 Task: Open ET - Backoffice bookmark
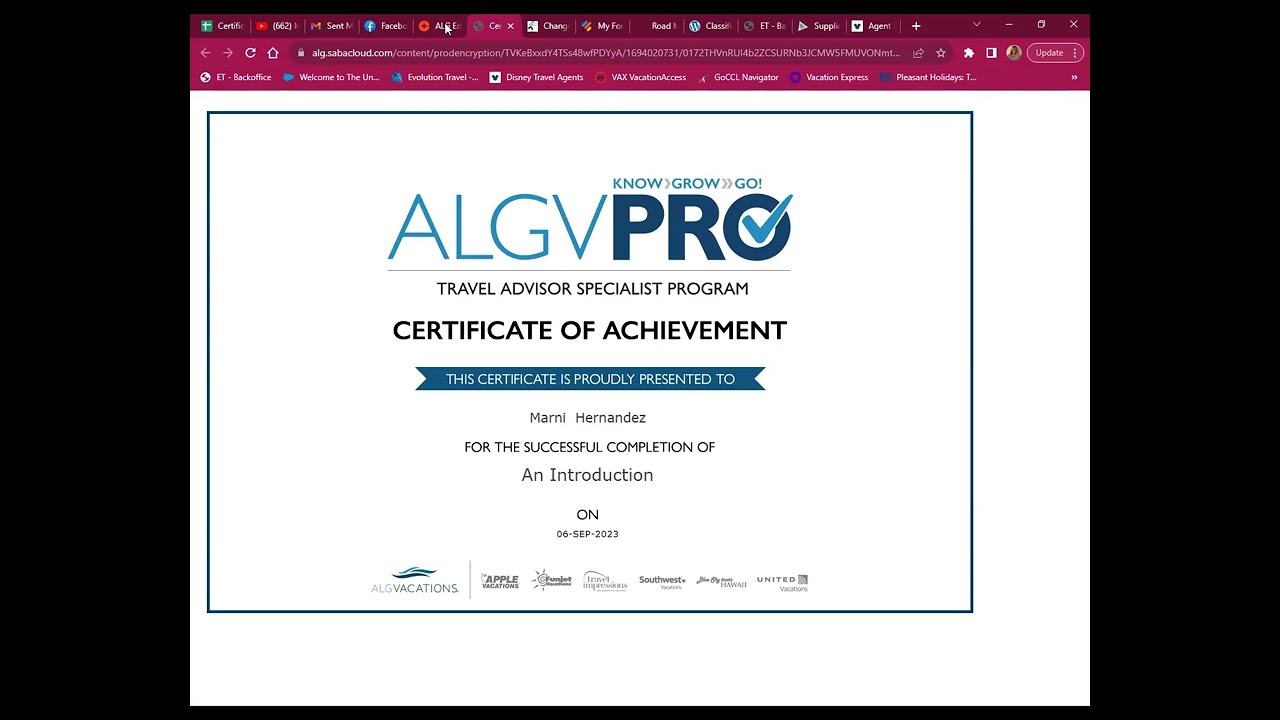point(236,77)
